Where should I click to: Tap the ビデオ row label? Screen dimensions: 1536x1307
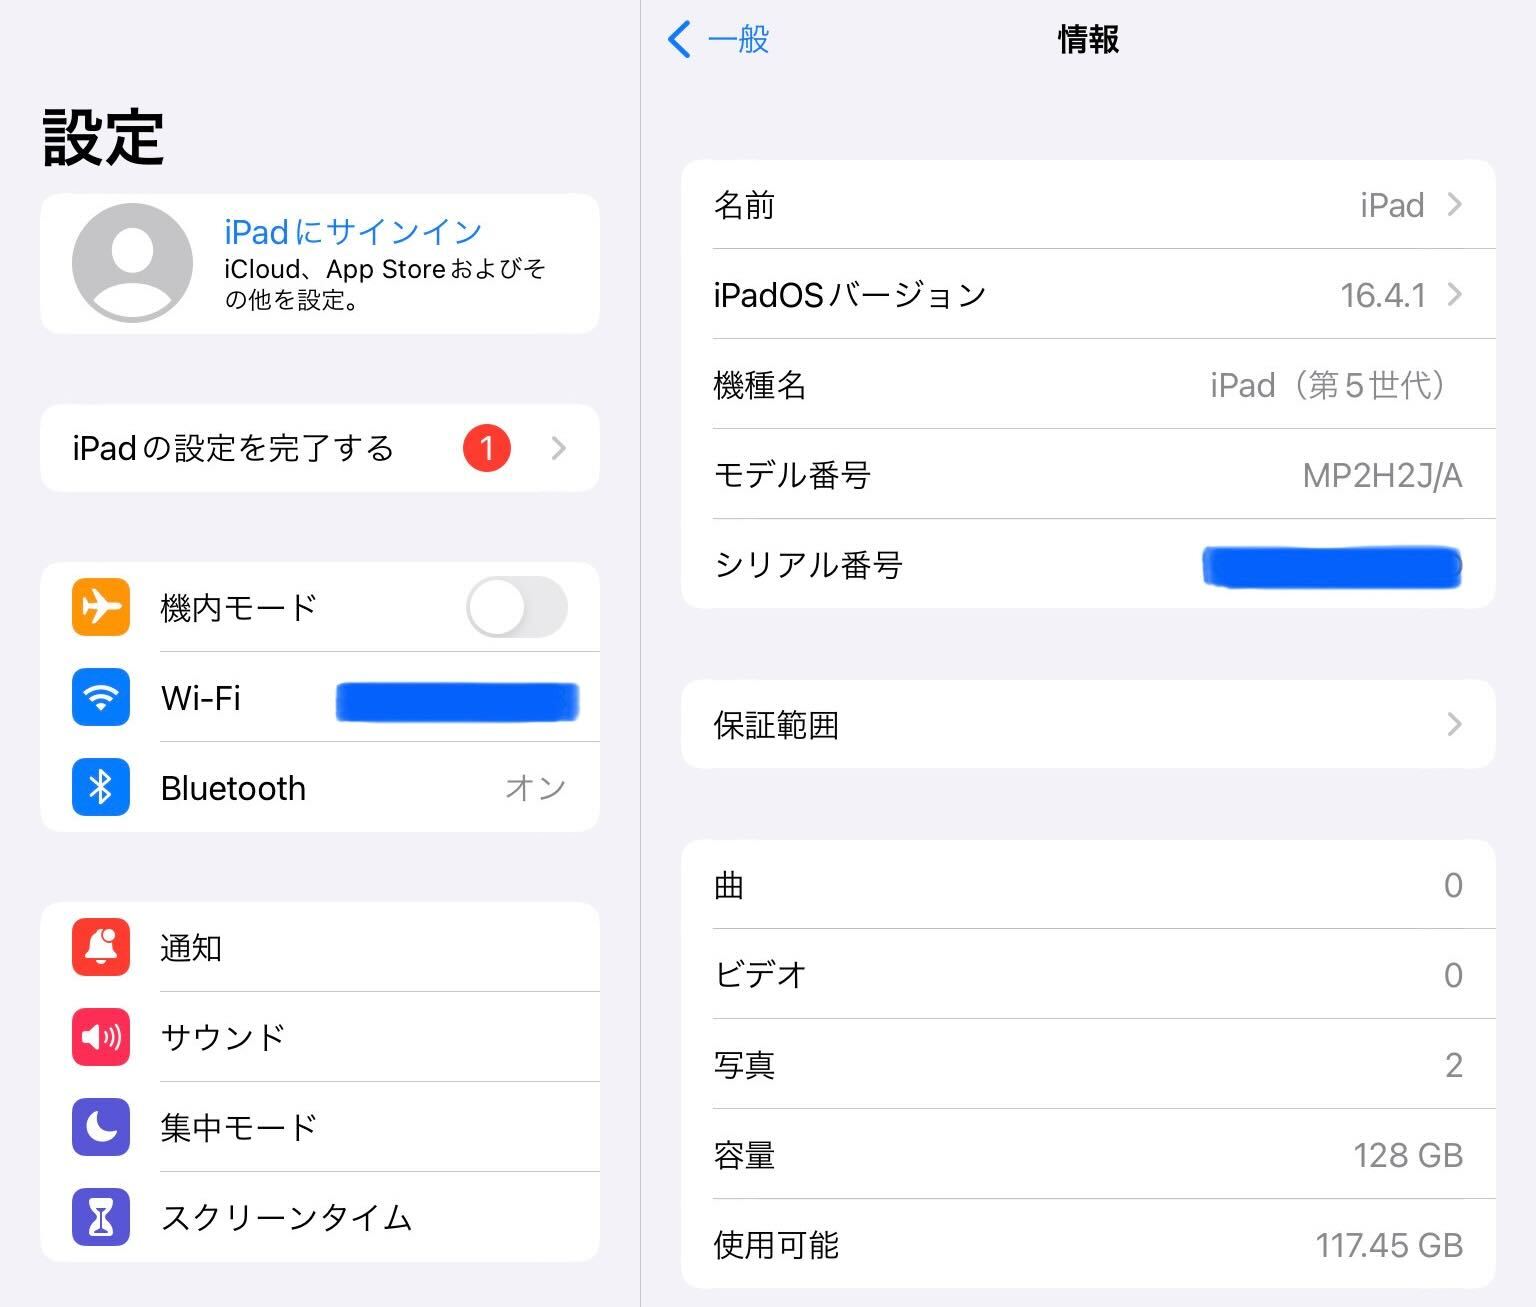tap(760, 975)
